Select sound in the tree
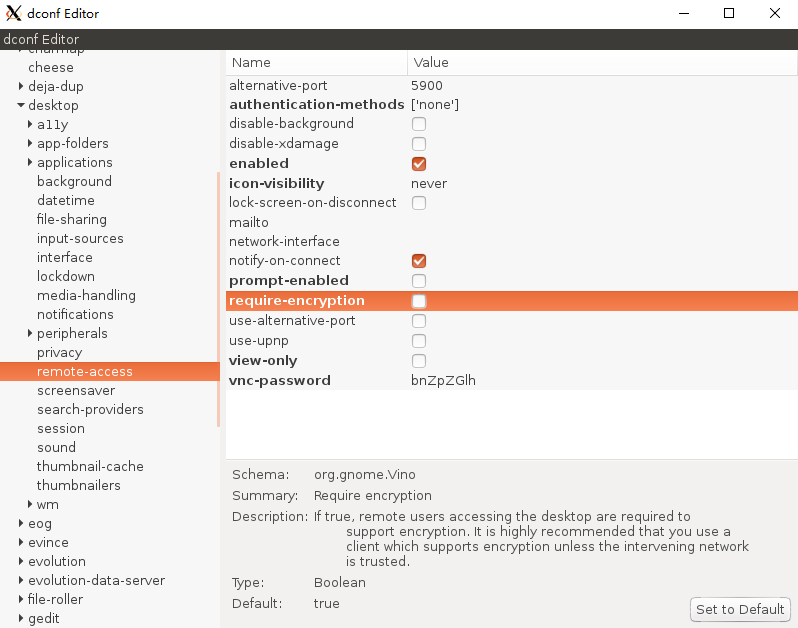798x628 pixels. 56,447
